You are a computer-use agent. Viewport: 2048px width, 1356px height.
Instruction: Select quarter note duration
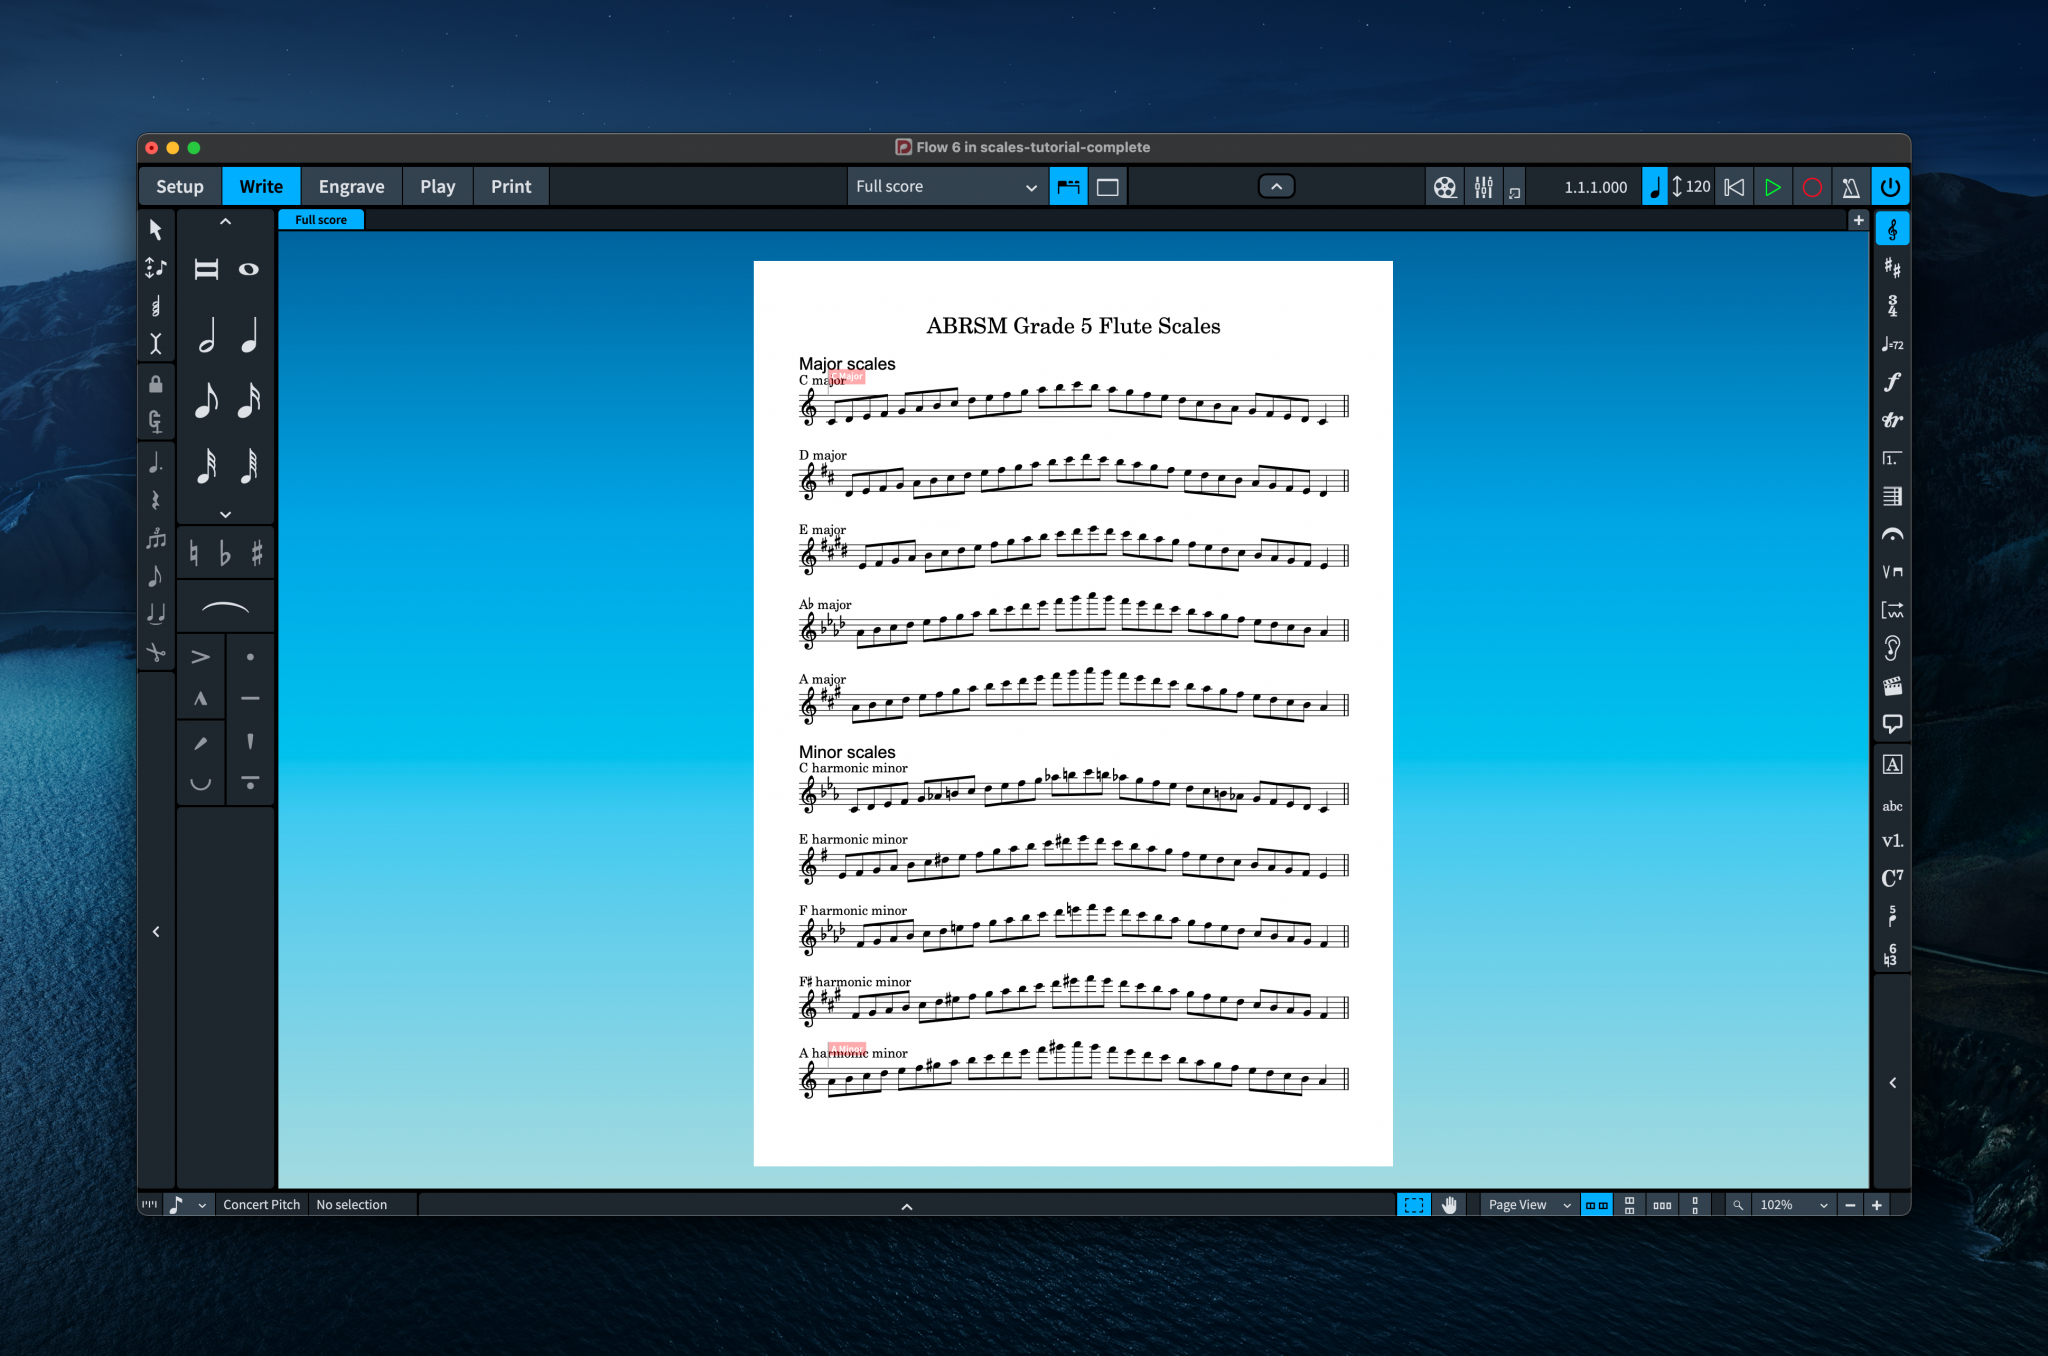coord(249,335)
